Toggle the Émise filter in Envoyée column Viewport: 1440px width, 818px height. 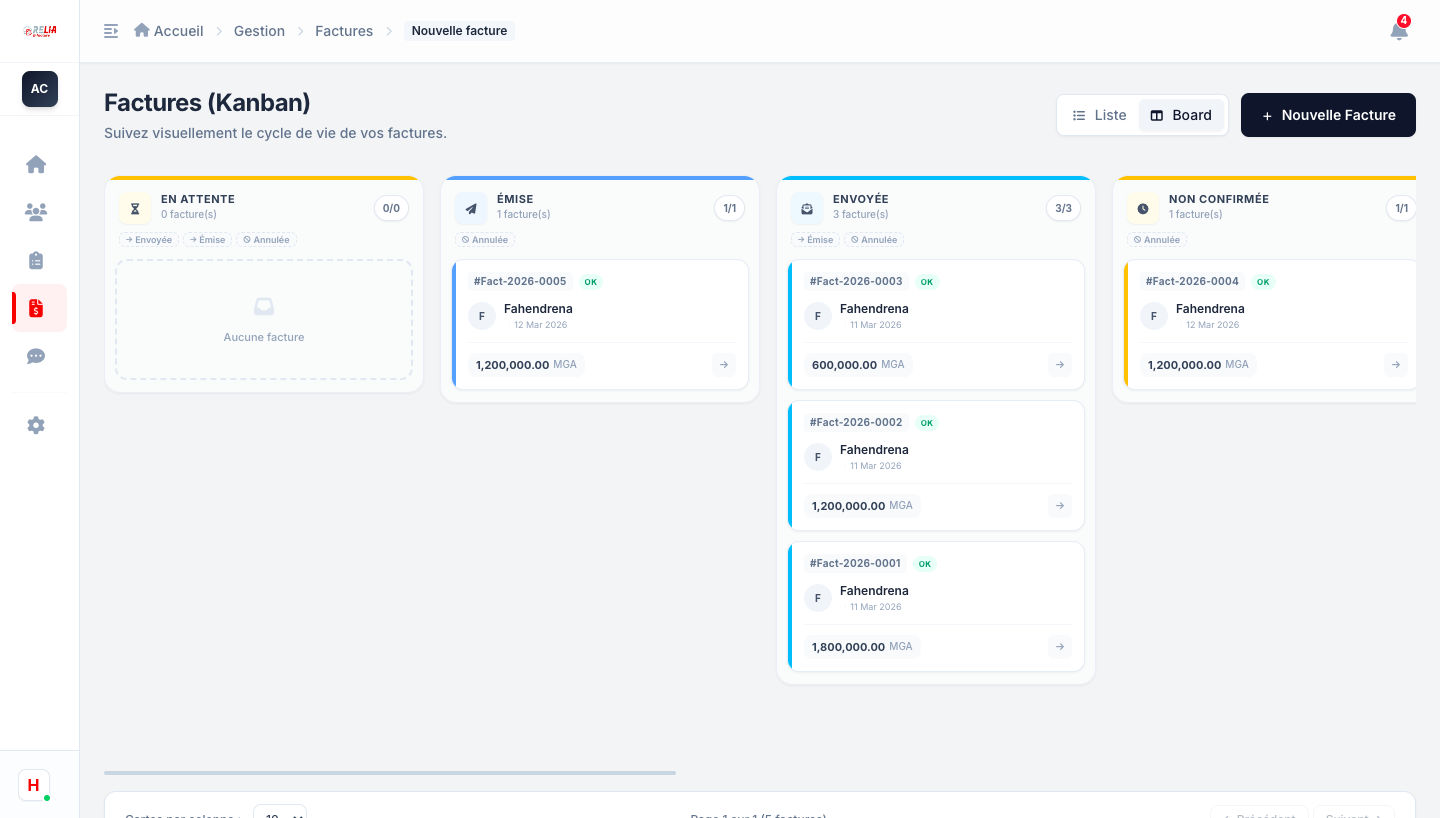click(815, 240)
